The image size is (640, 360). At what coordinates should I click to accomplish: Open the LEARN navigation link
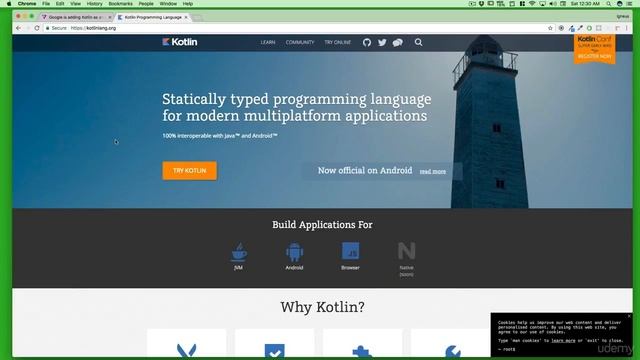coord(268,42)
